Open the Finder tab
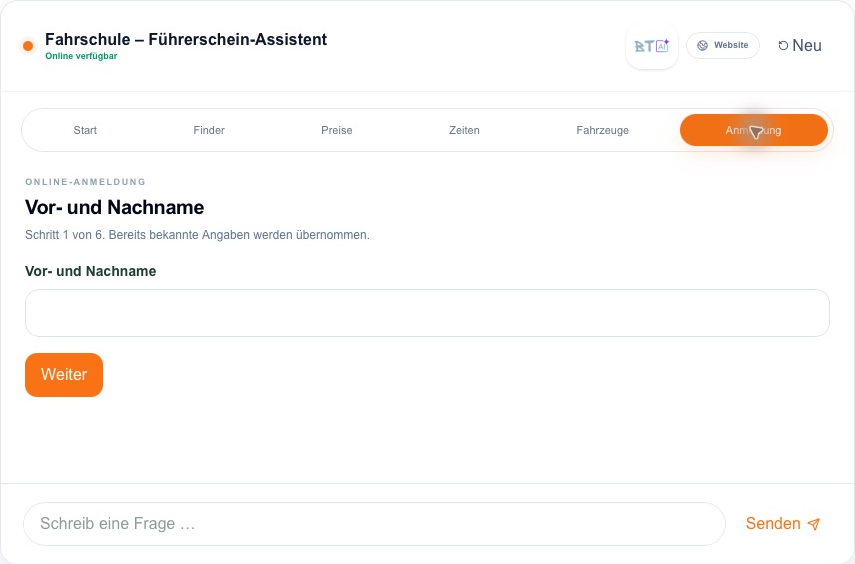This screenshot has height=564, width=855. point(209,130)
